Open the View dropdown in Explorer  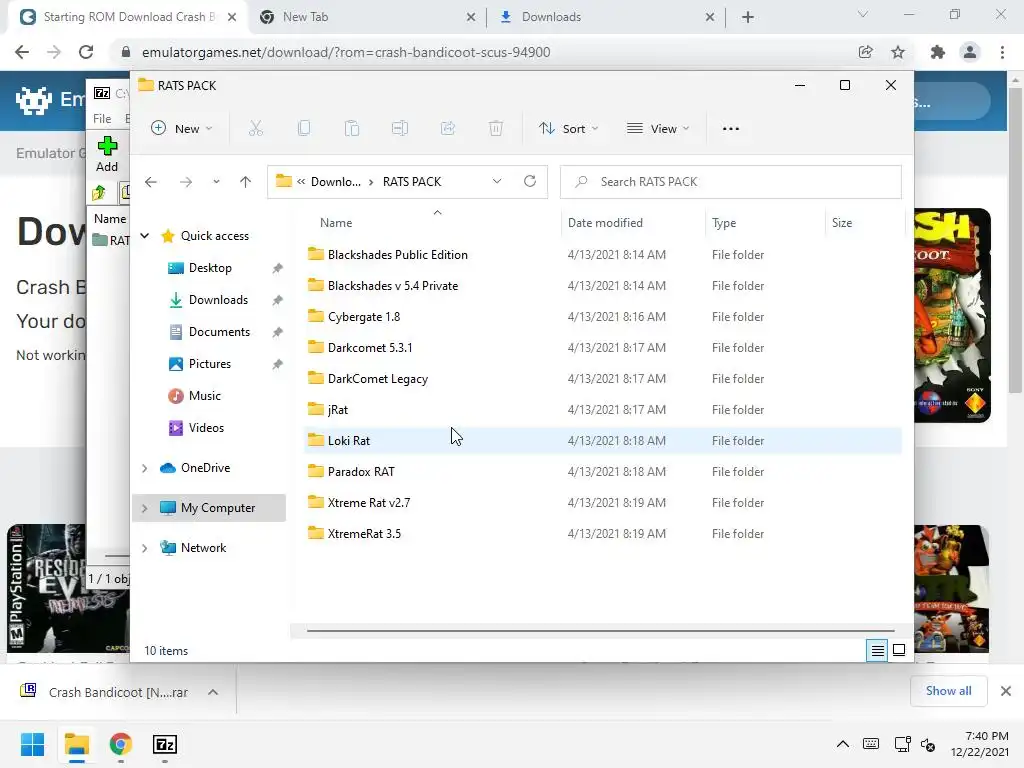pos(658,129)
